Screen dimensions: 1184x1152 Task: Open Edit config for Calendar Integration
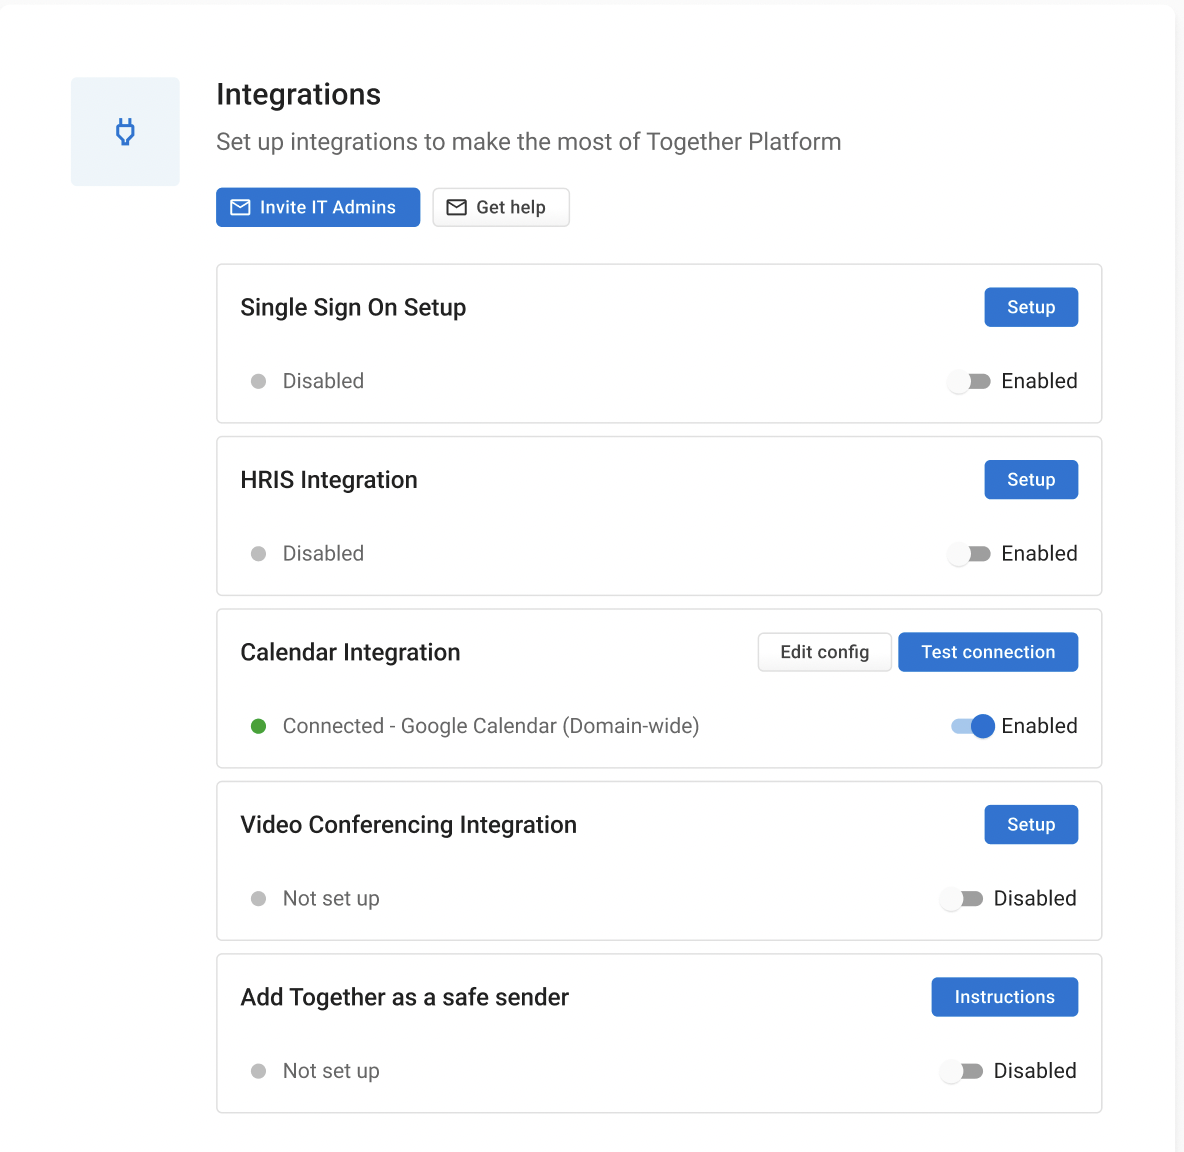coord(825,651)
